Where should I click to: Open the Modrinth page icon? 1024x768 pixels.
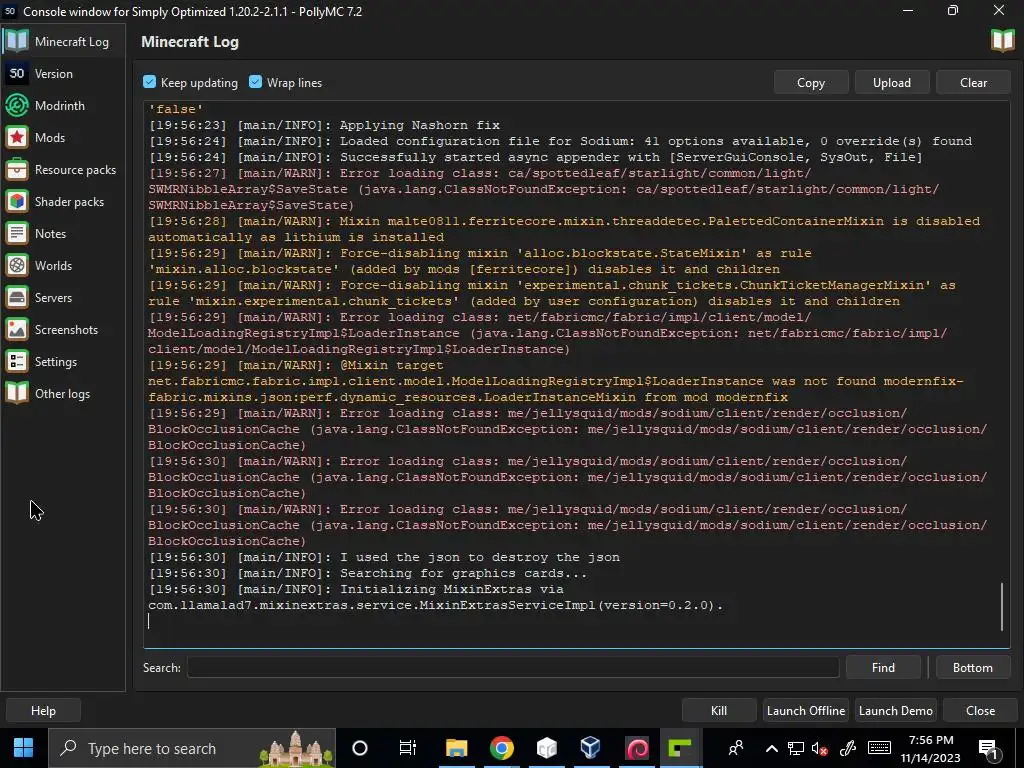click(17, 105)
